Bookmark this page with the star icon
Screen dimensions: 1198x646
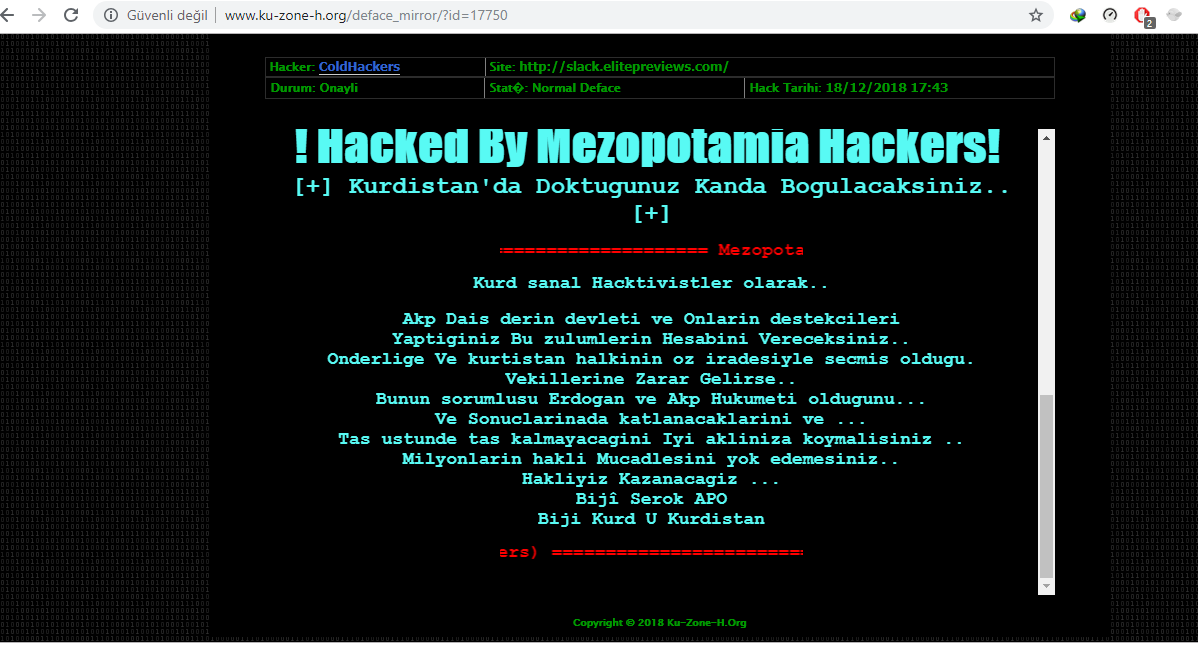[x=1036, y=15]
